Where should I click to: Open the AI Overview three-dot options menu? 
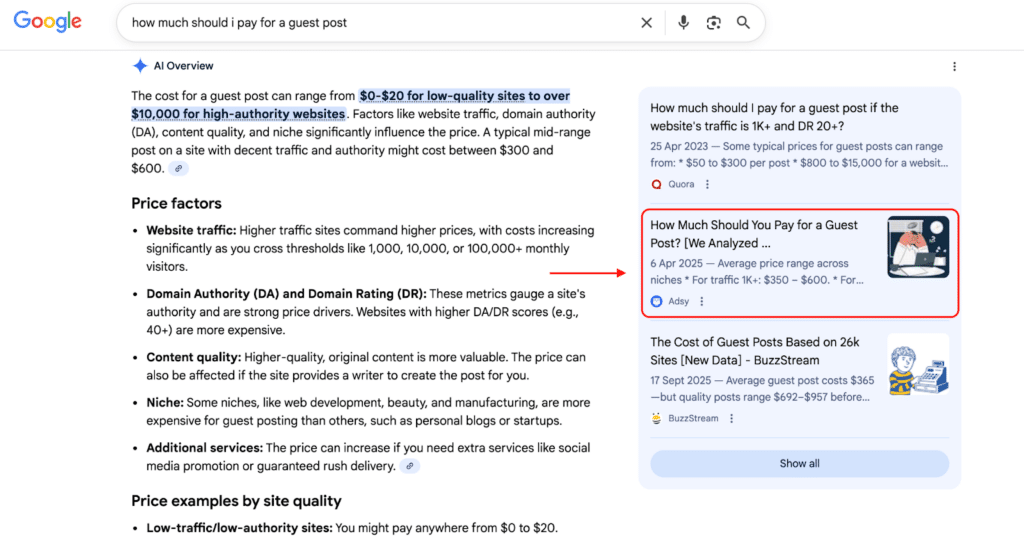pos(954,67)
